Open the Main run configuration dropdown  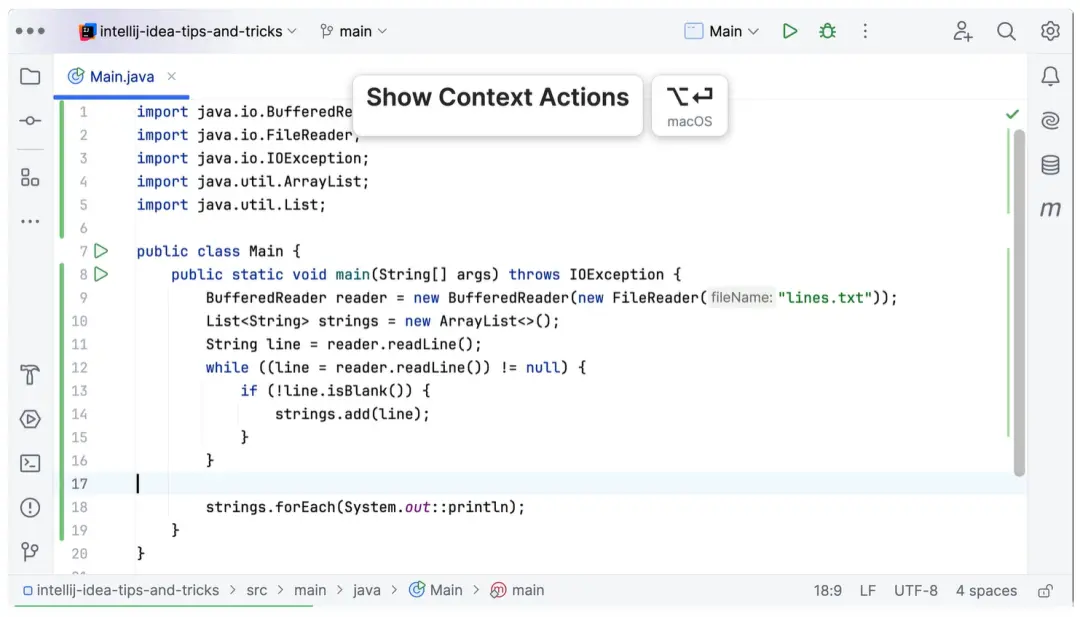722,32
